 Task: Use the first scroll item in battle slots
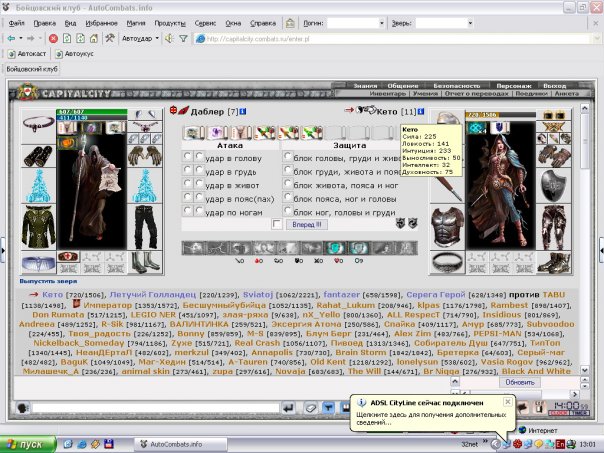[193, 133]
